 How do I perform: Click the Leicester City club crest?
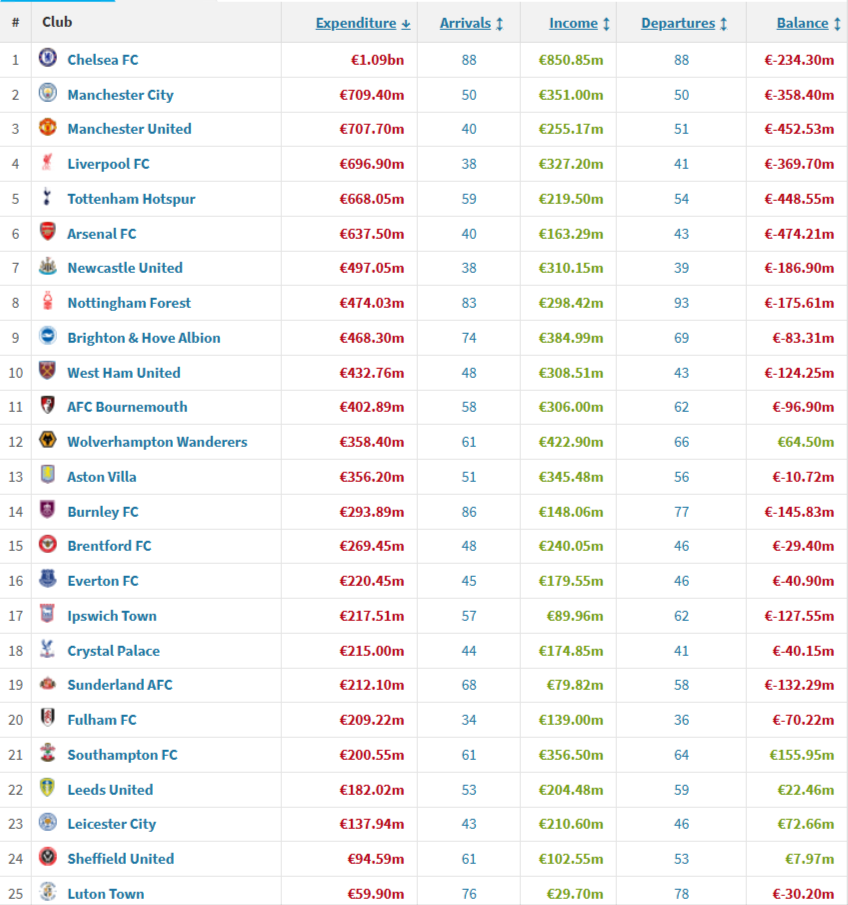click(x=47, y=822)
